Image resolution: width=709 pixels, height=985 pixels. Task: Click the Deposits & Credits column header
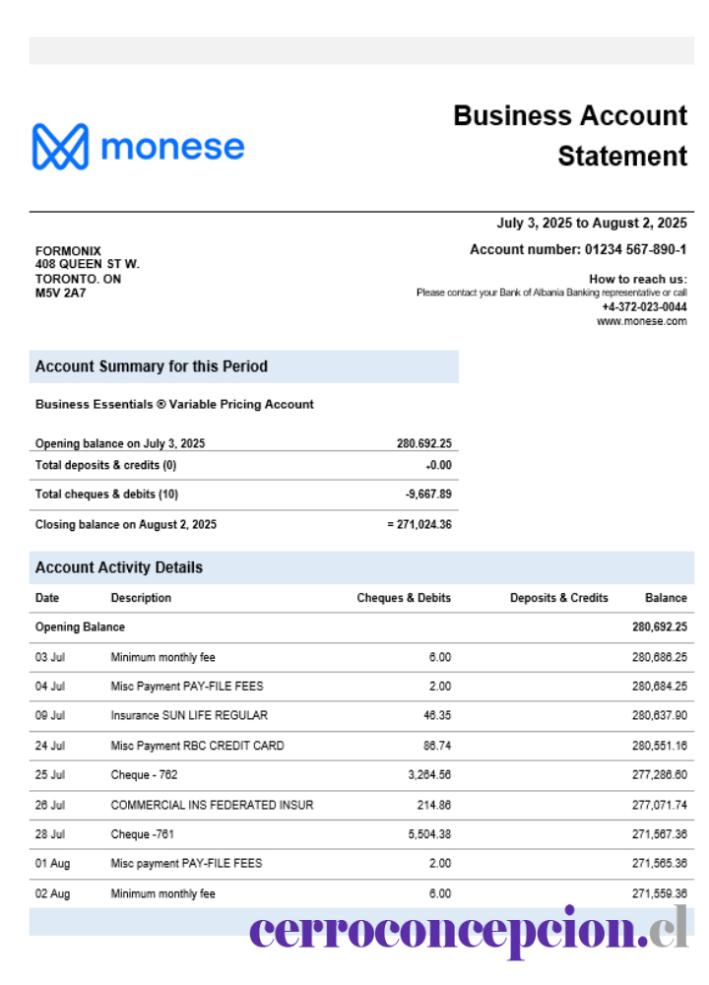coord(559,598)
